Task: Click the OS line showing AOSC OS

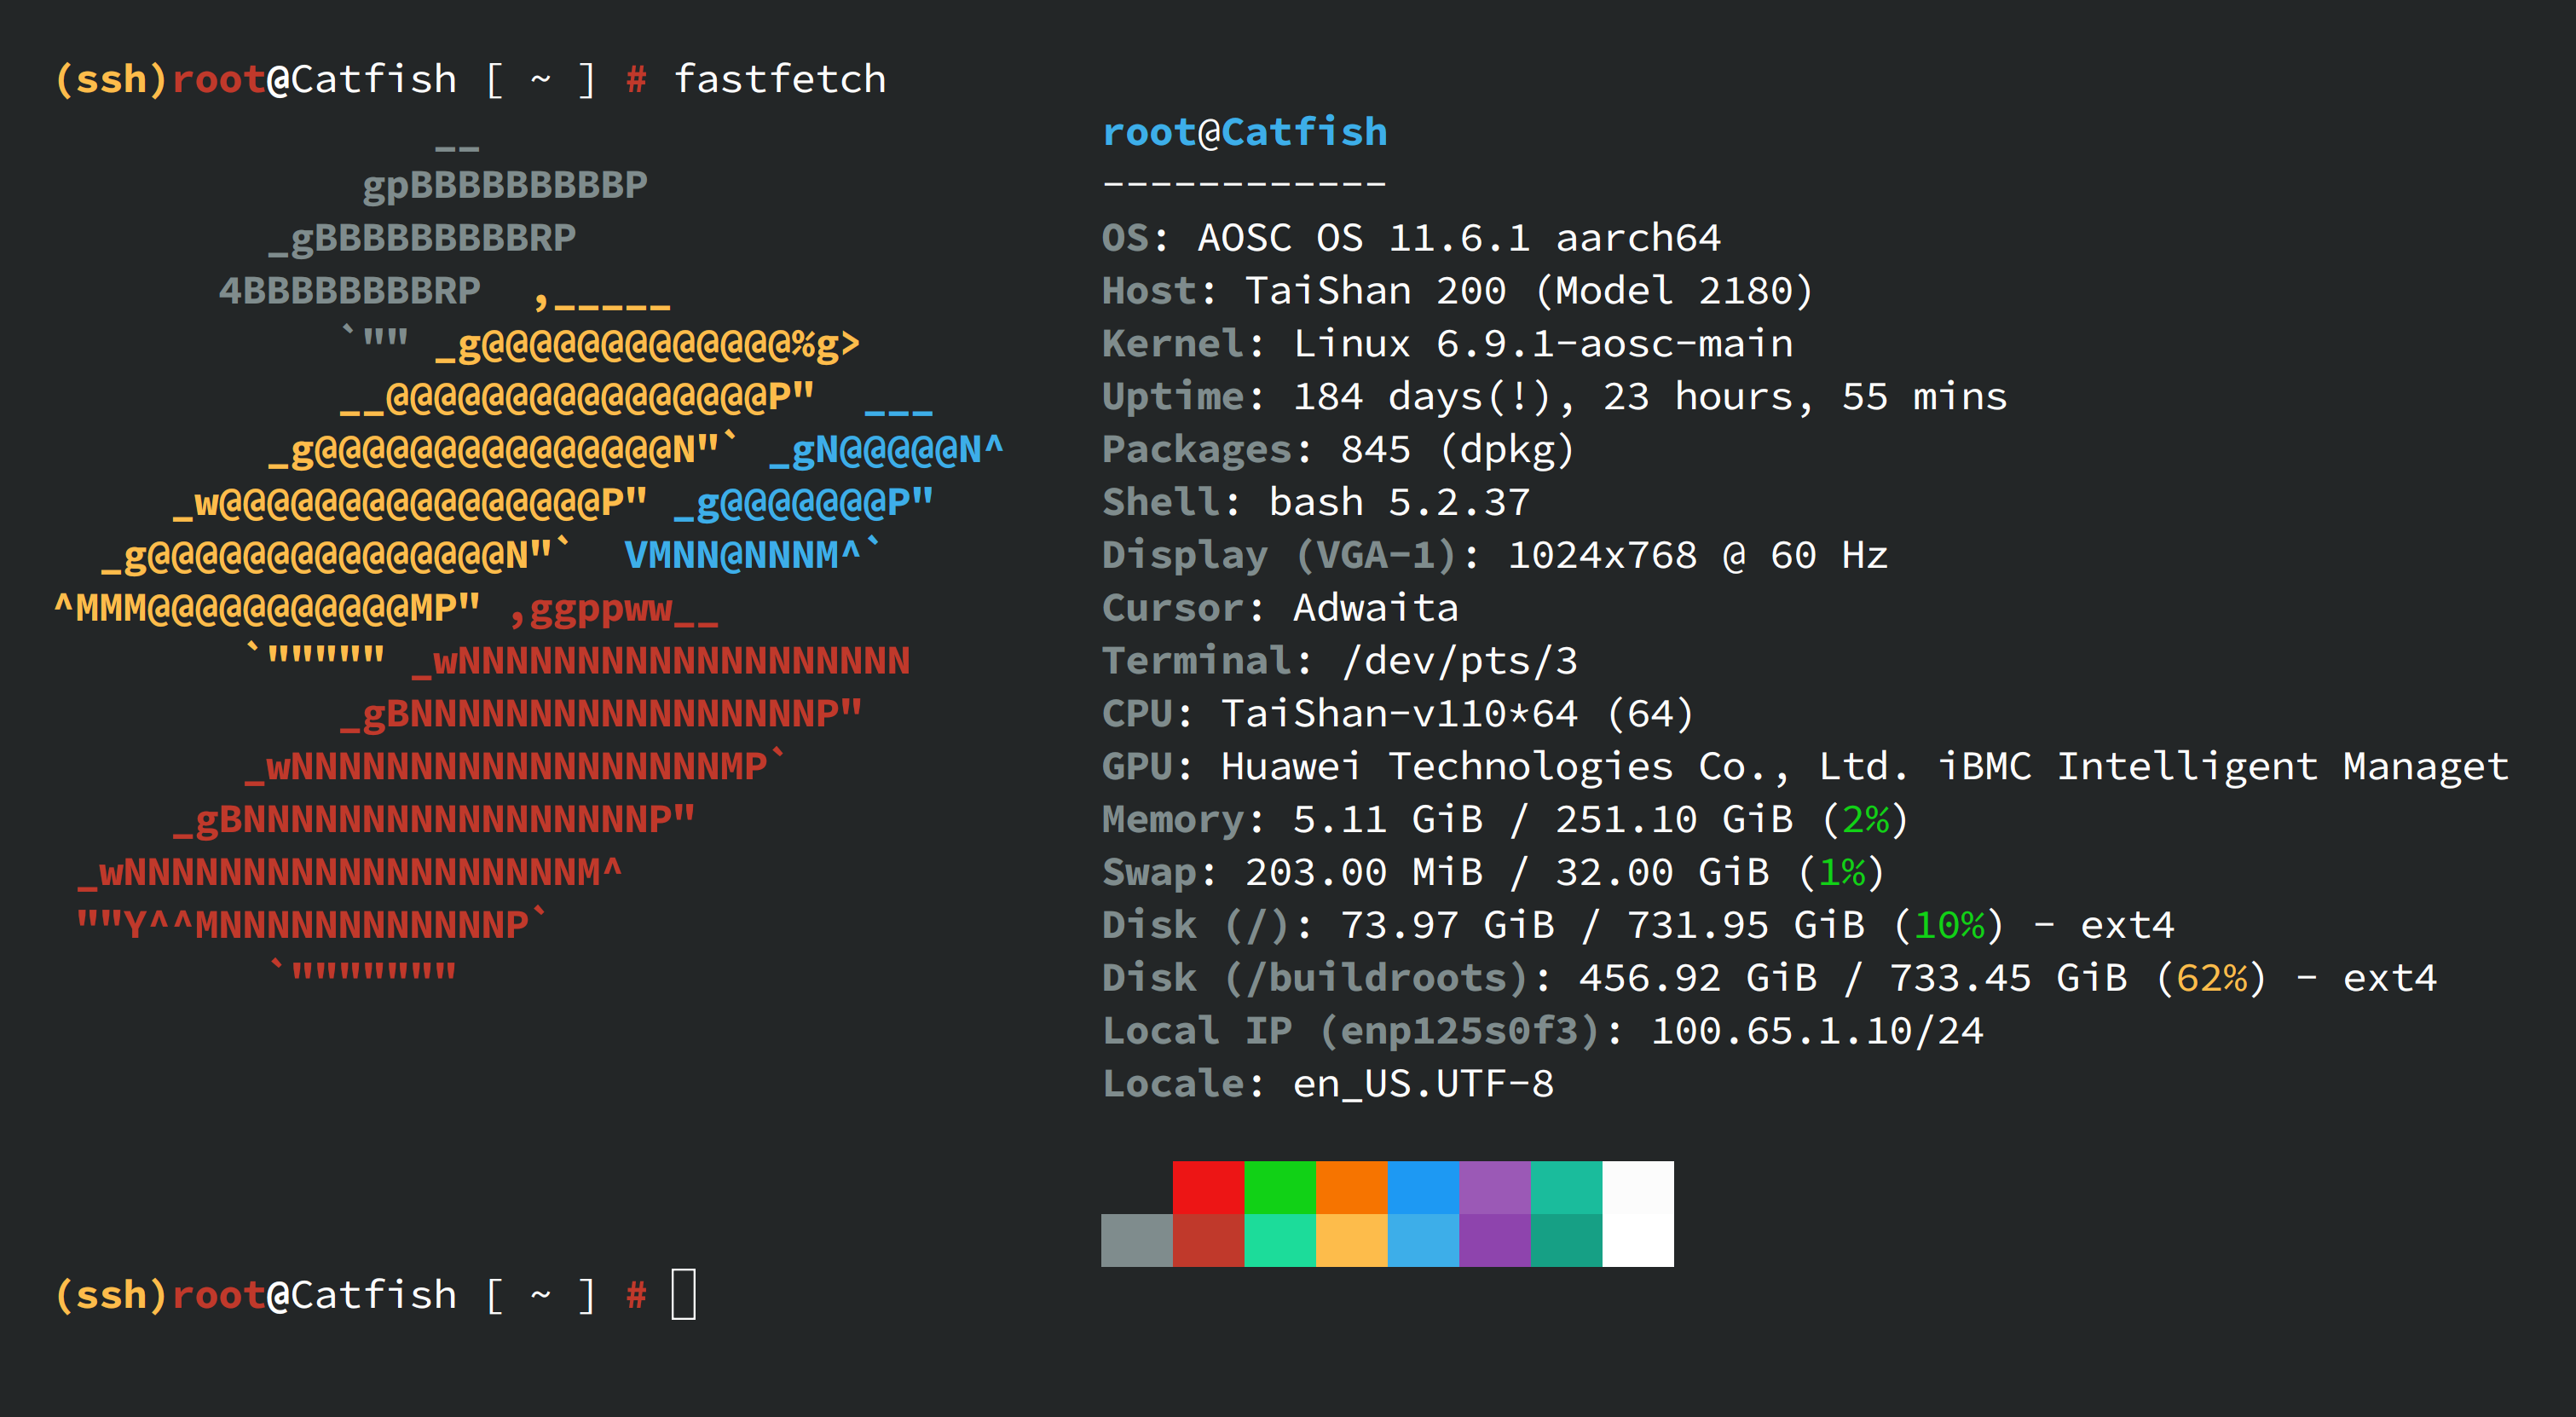Action: tap(1410, 238)
